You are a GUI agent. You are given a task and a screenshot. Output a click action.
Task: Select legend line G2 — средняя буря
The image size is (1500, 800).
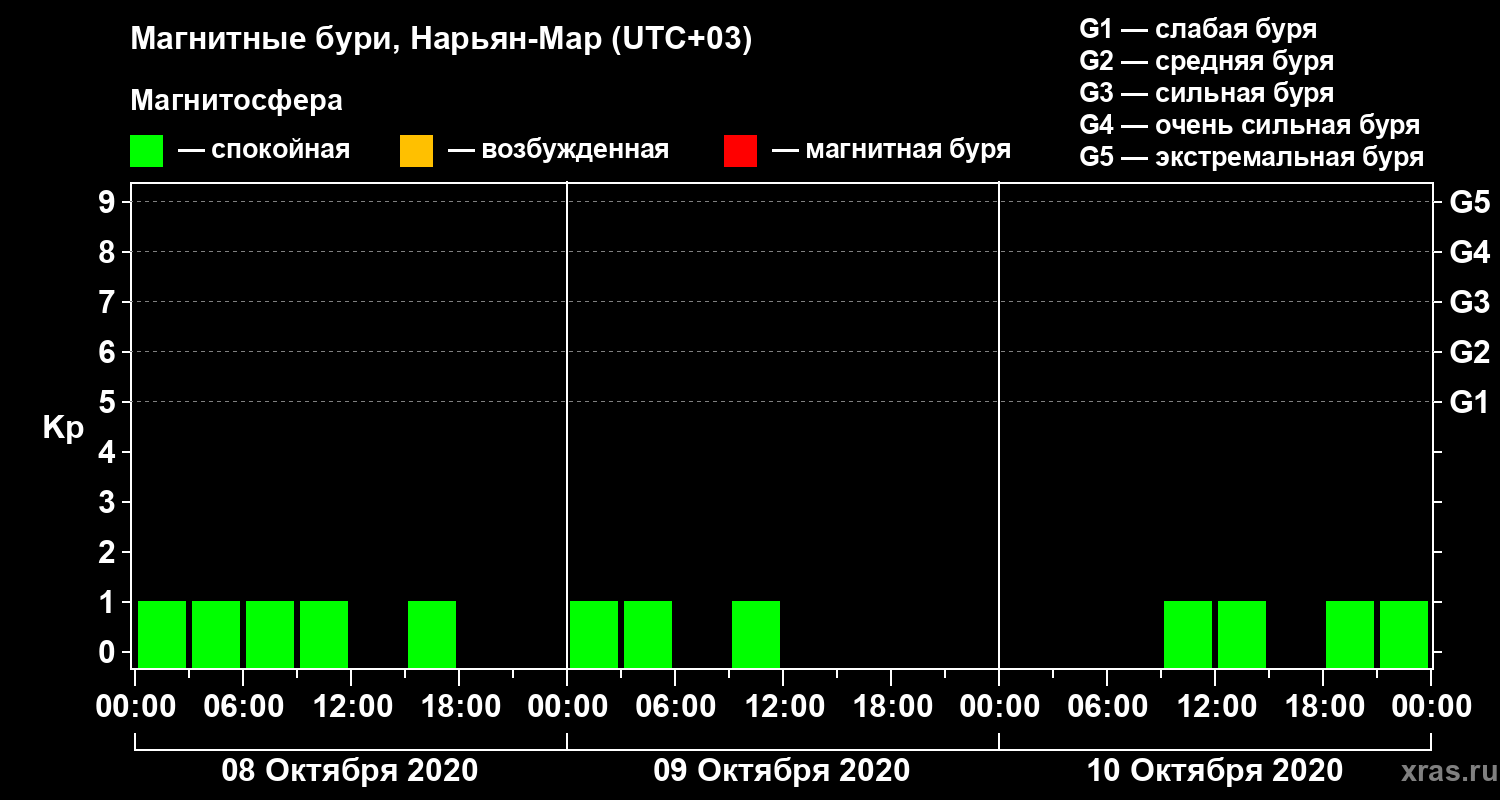tap(1207, 61)
